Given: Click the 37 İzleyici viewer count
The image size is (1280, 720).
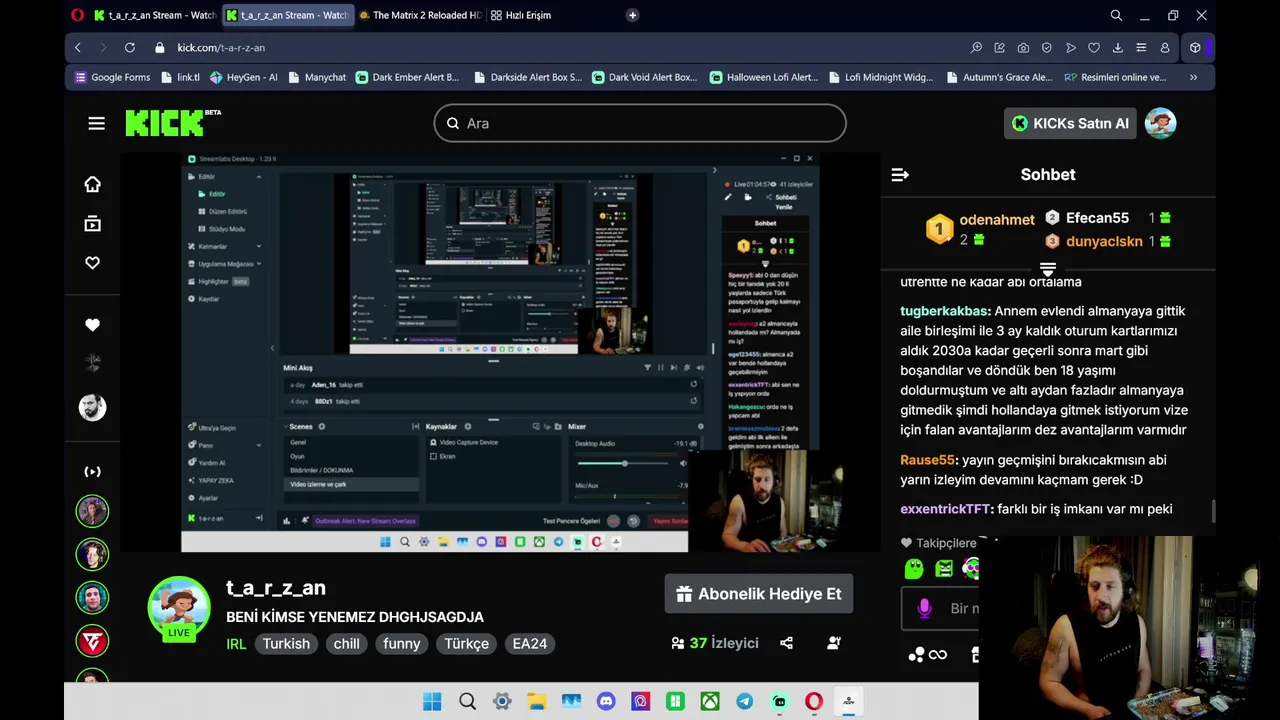Looking at the screenshot, I should [x=715, y=643].
